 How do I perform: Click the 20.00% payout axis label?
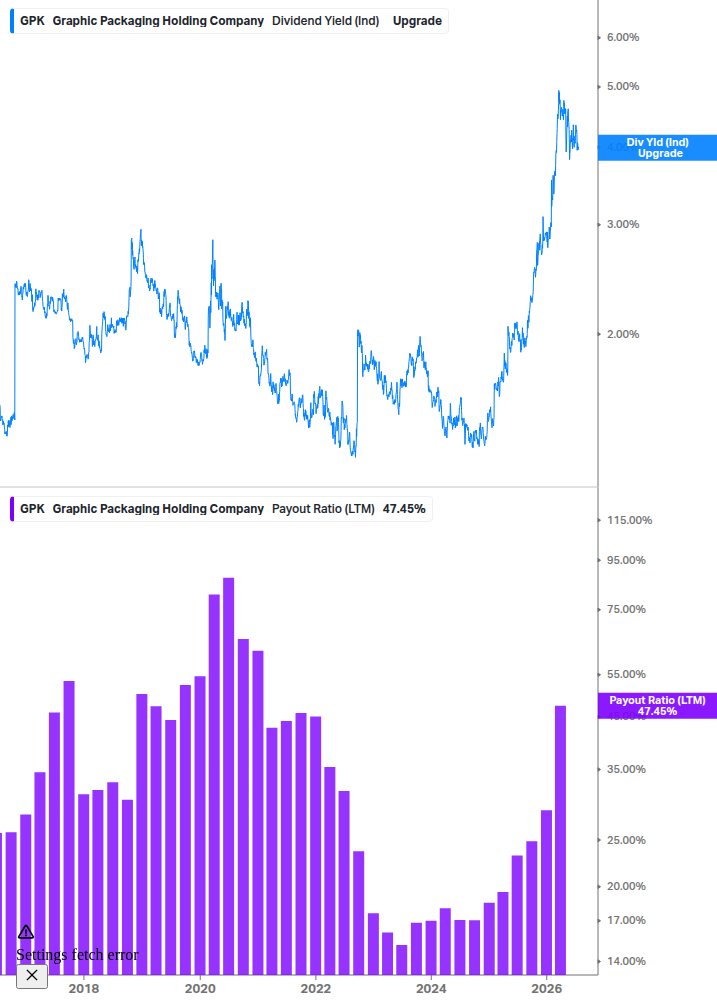point(626,886)
